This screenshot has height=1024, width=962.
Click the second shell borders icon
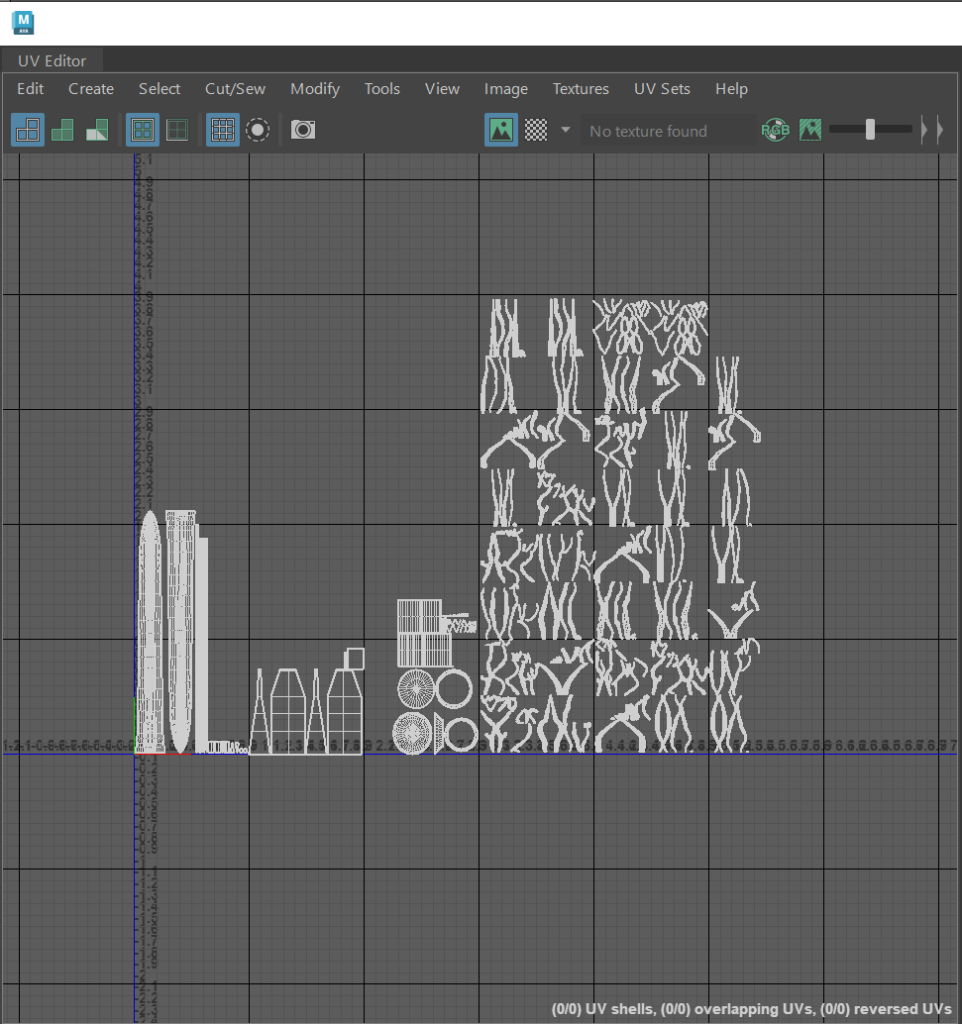point(177,130)
